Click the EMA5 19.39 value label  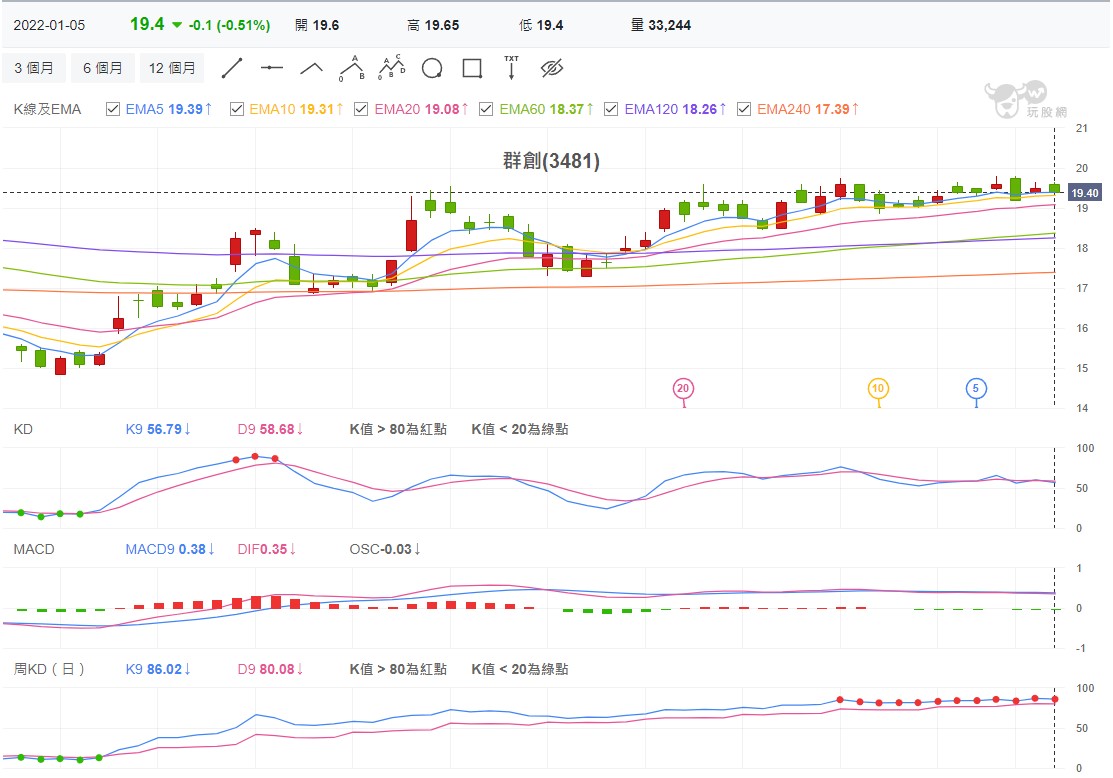click(x=169, y=109)
